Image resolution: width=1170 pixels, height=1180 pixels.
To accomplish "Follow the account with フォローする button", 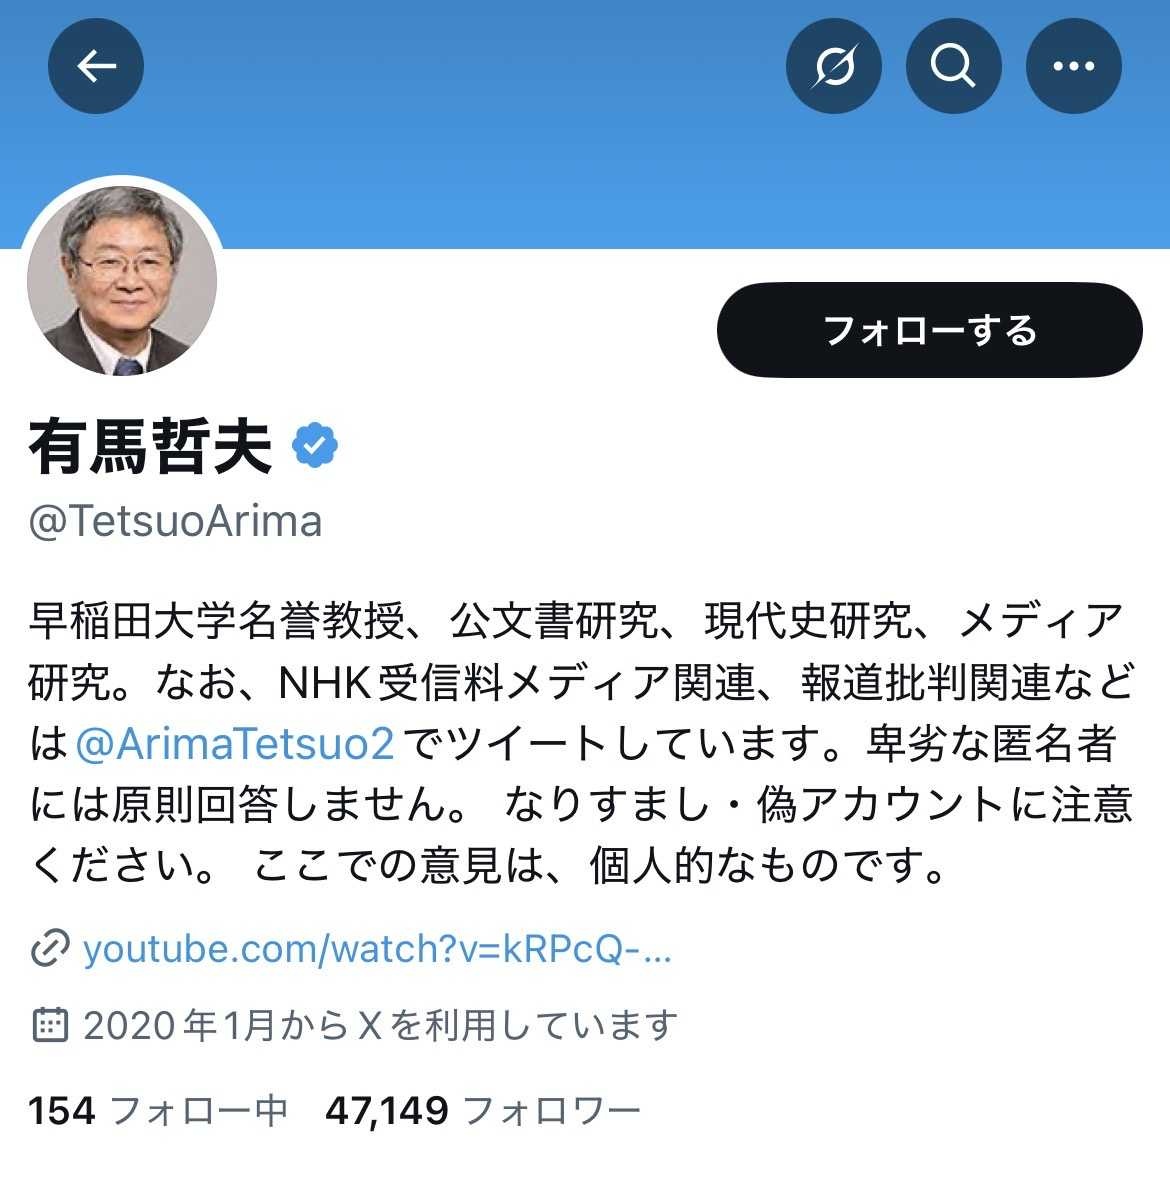I will point(930,330).
